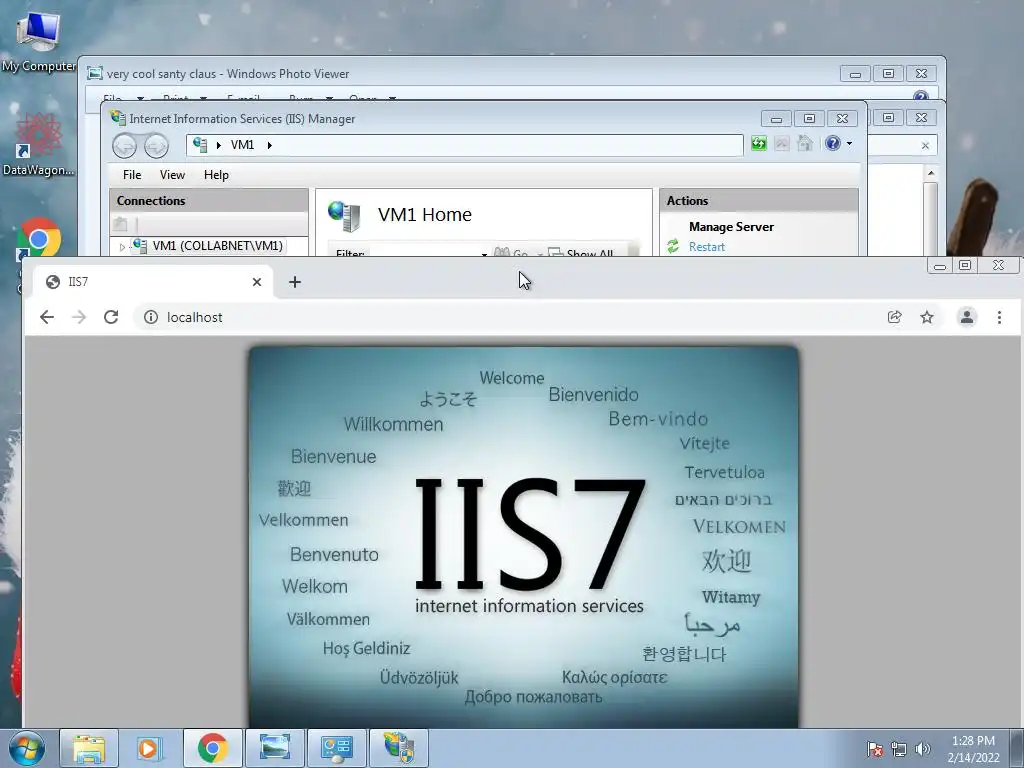Image resolution: width=1024 pixels, height=768 pixels.
Task: Open DataWagon desktop shortcut
Action: click(x=38, y=145)
